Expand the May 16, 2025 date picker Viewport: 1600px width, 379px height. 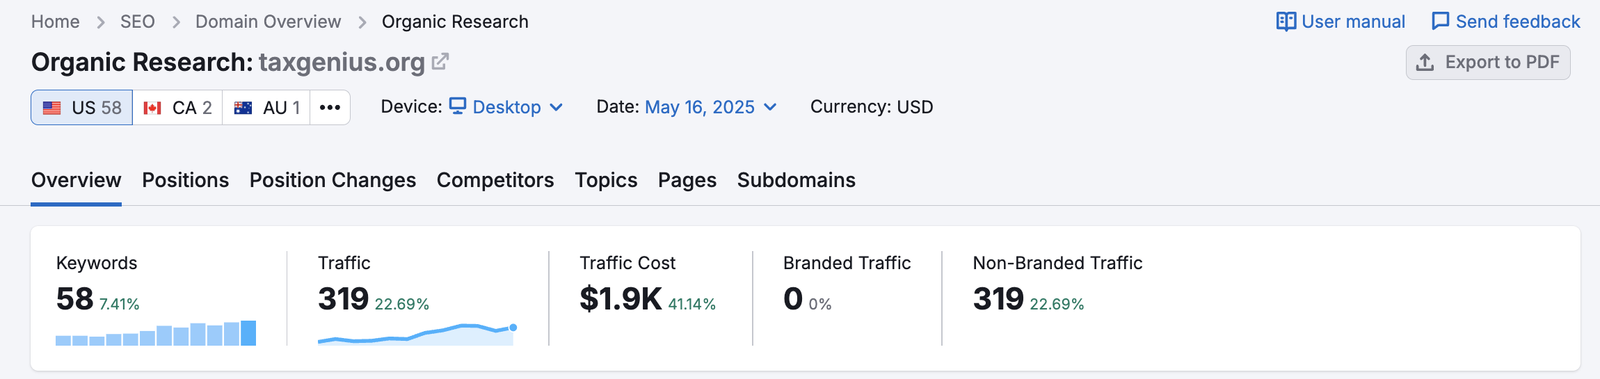click(711, 107)
